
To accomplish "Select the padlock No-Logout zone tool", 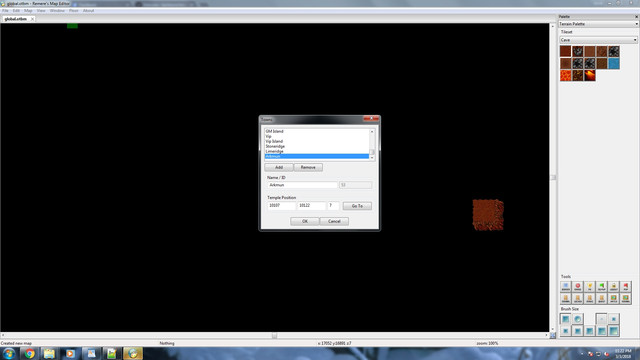I will click(x=613, y=287).
